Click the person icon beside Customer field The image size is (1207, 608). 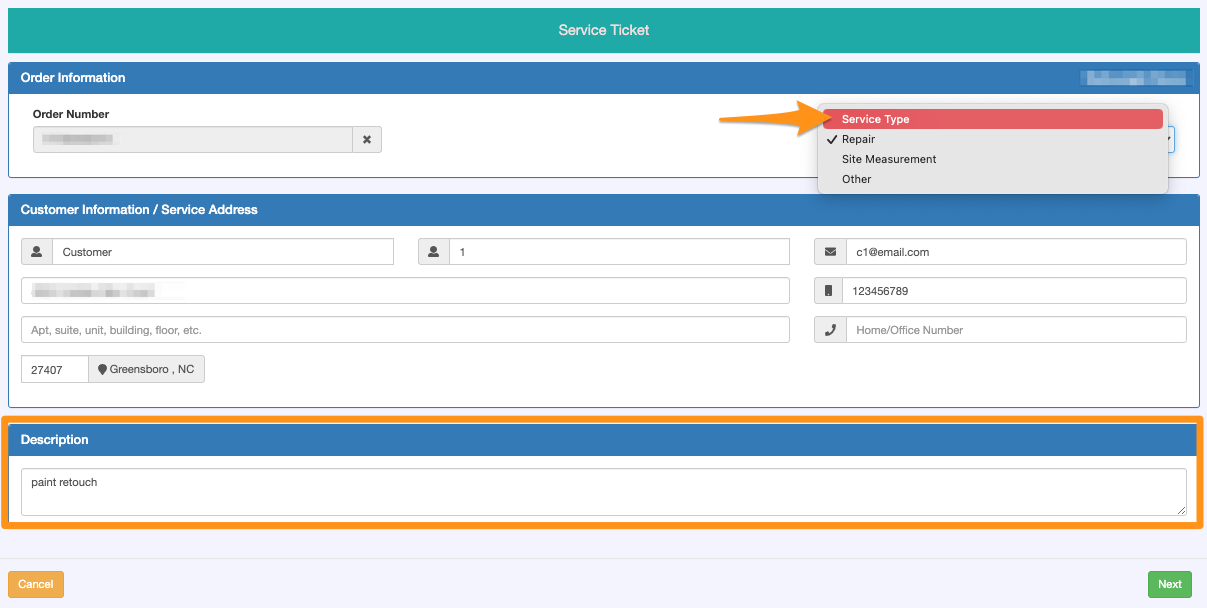pyautogui.click(x=36, y=252)
